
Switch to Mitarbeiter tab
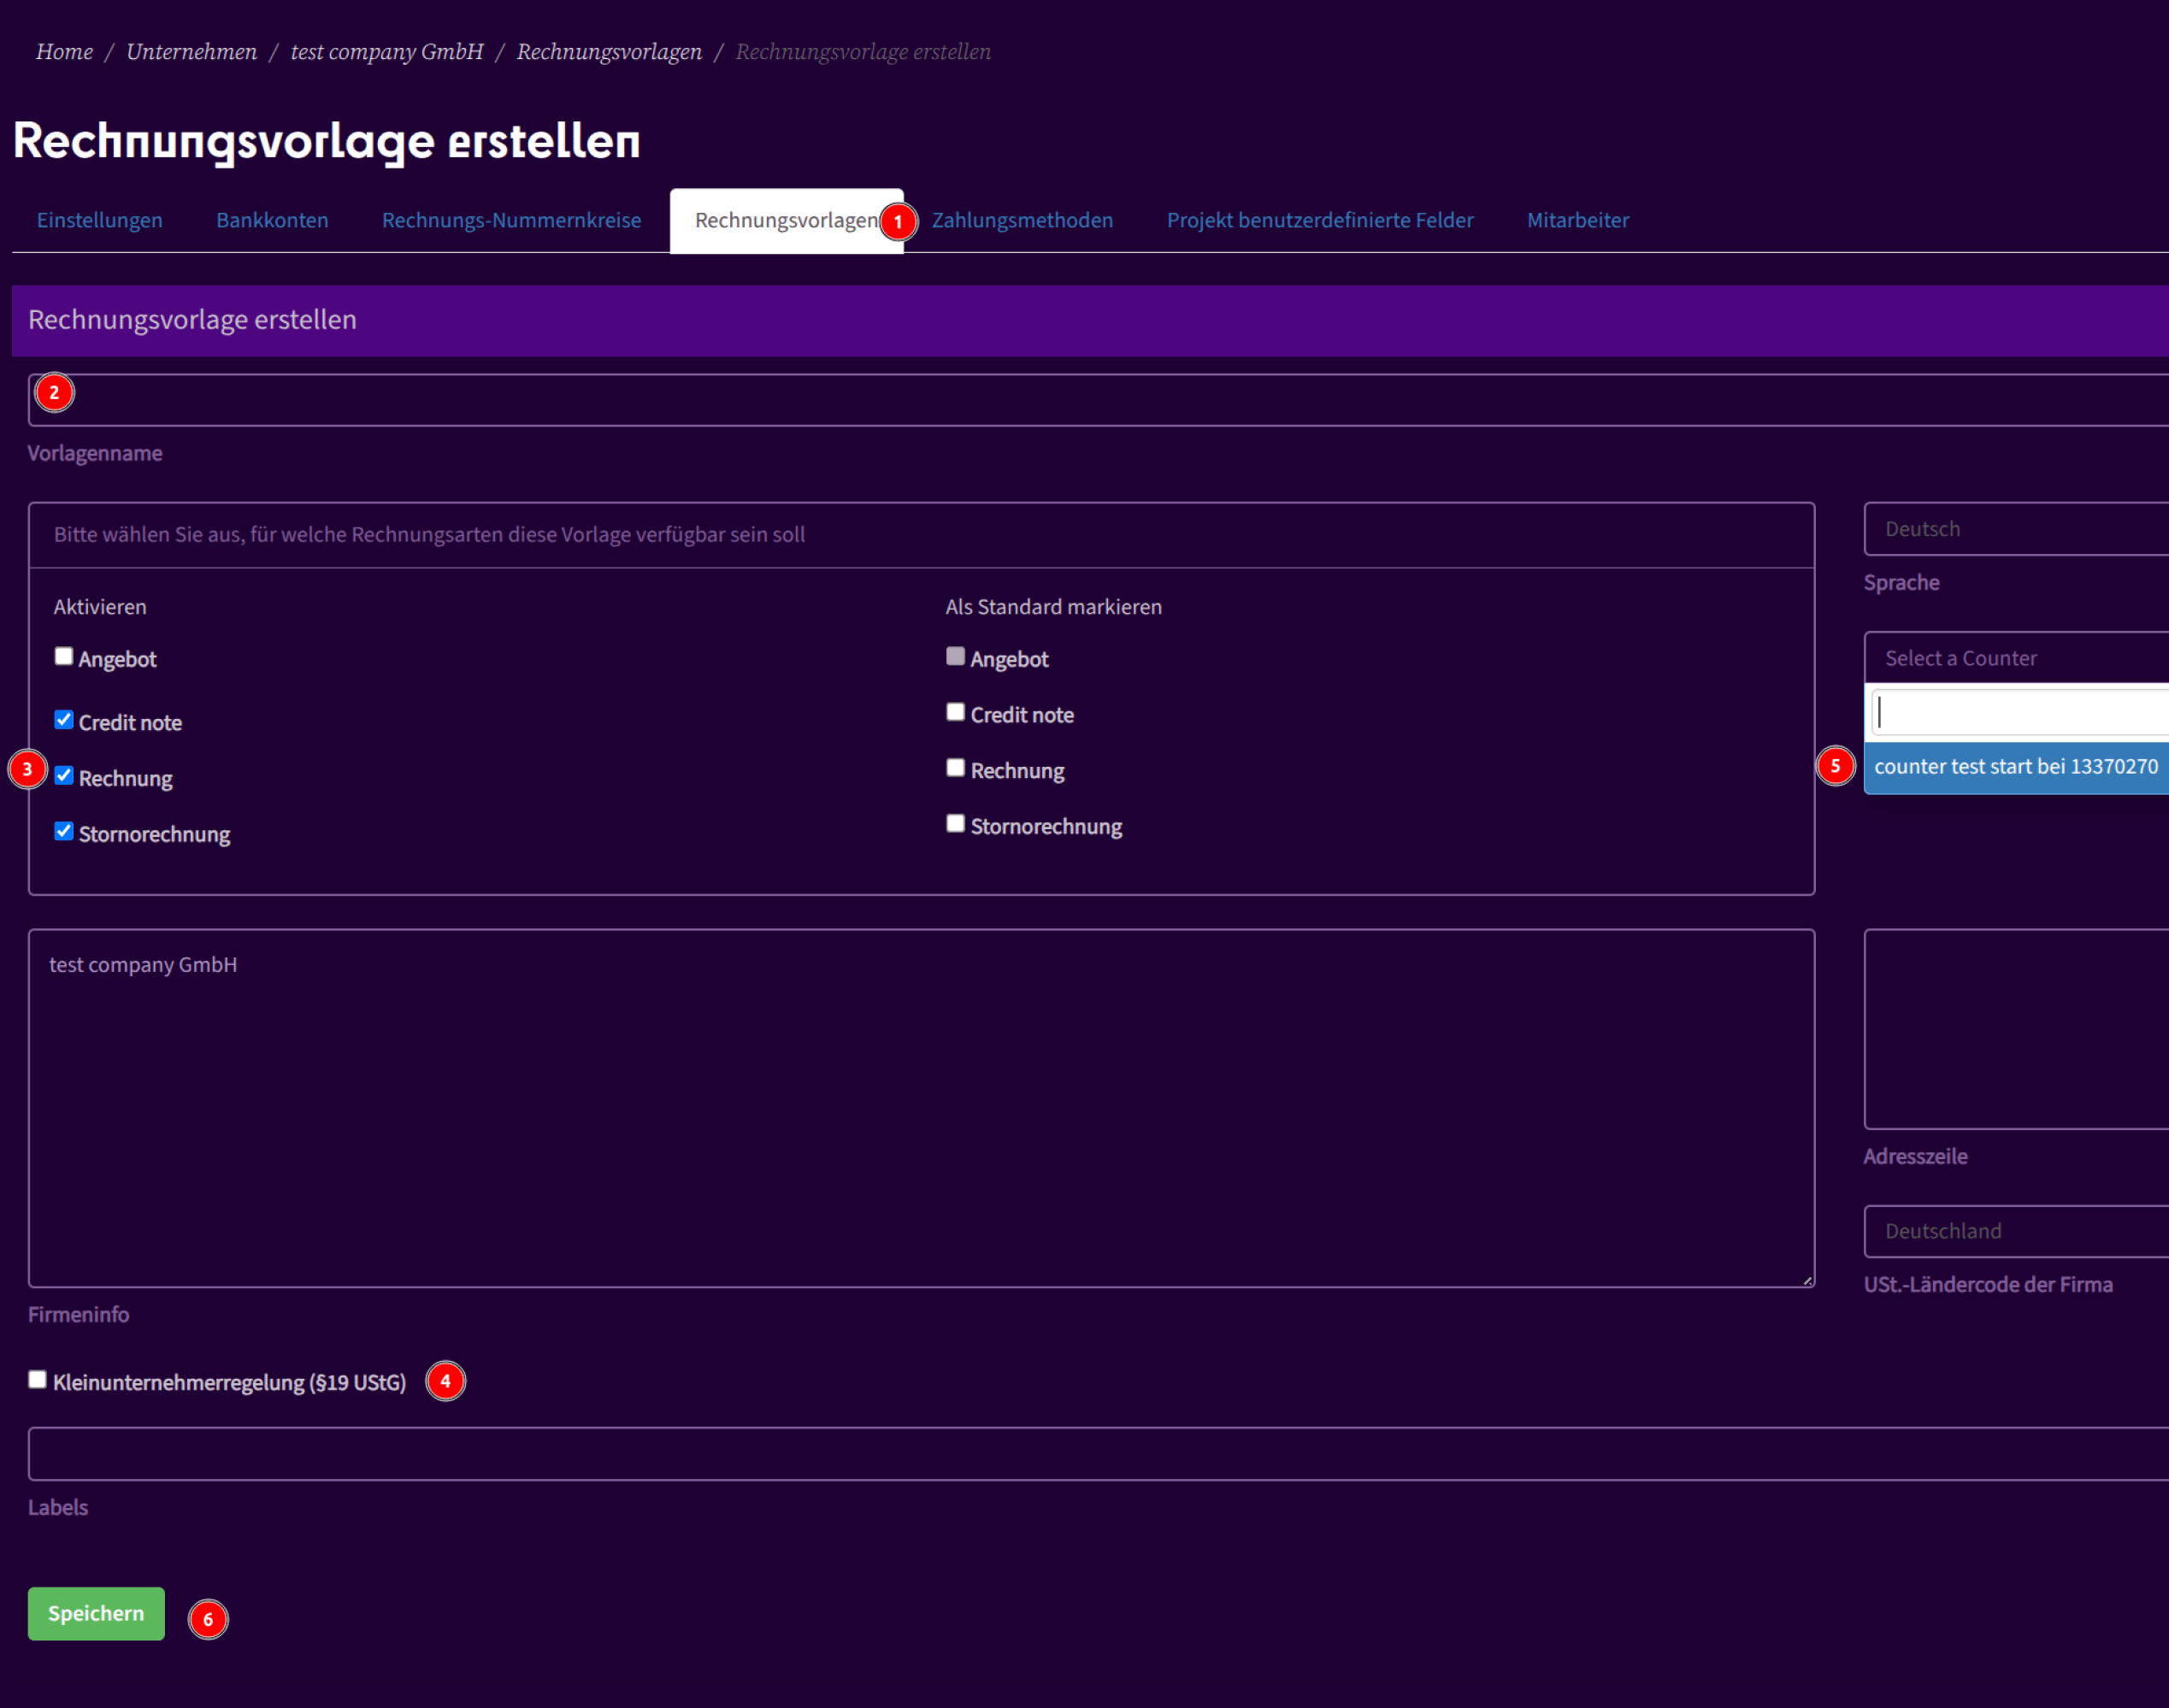point(1577,220)
